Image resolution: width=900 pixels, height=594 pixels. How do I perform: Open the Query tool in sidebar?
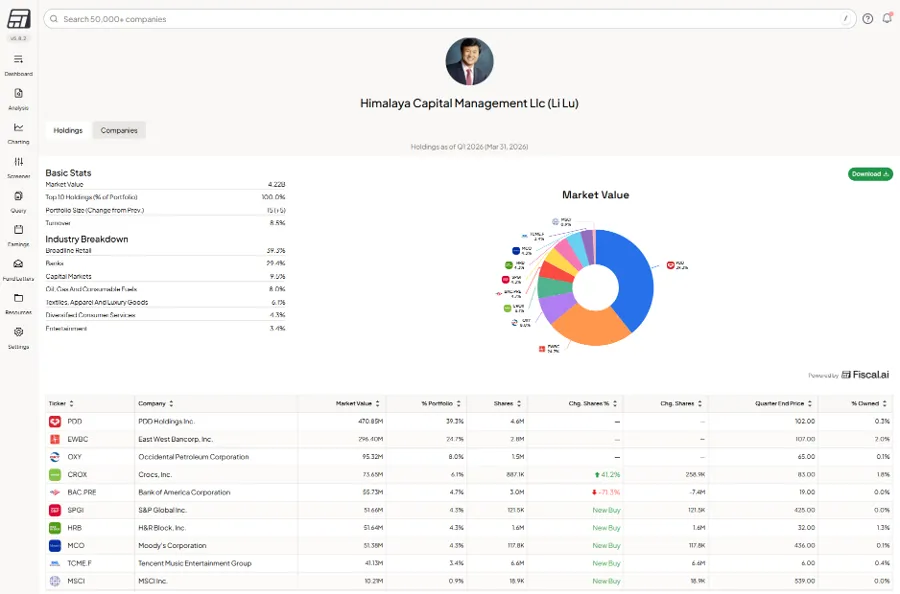coord(18,201)
